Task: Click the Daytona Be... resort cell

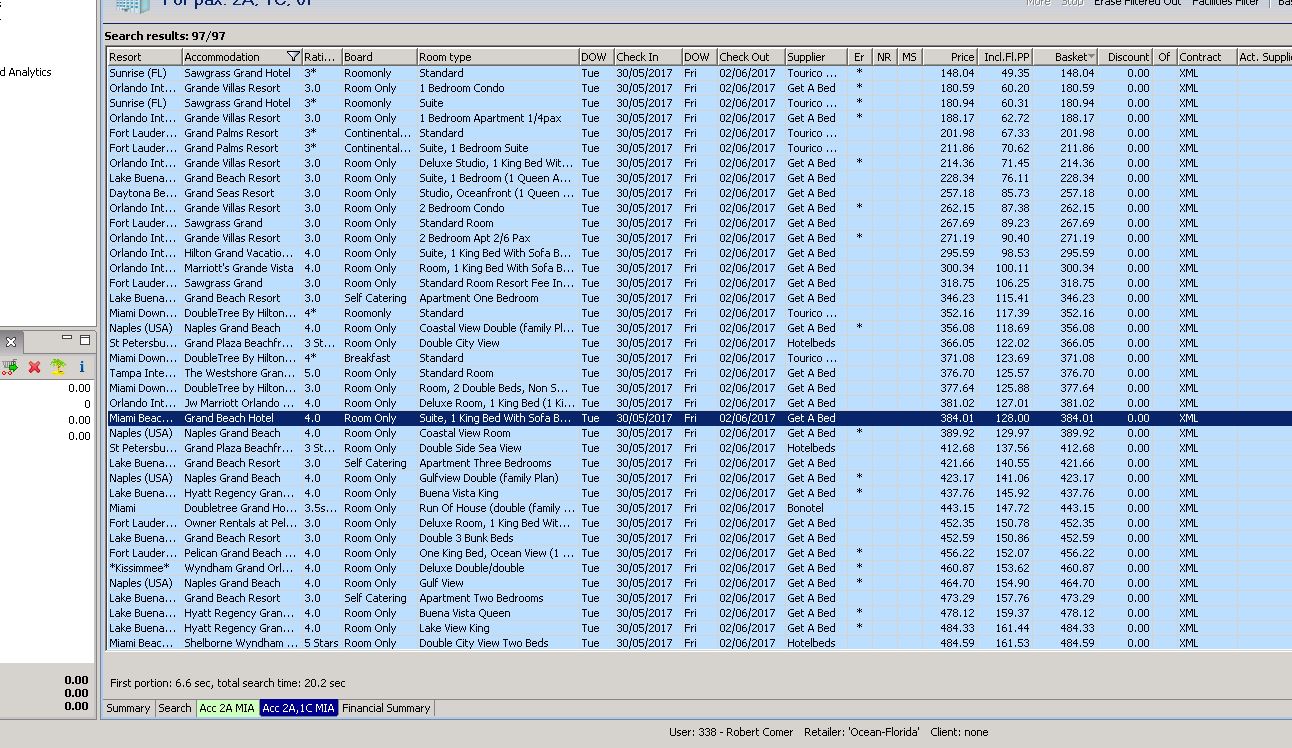Action: coord(144,193)
